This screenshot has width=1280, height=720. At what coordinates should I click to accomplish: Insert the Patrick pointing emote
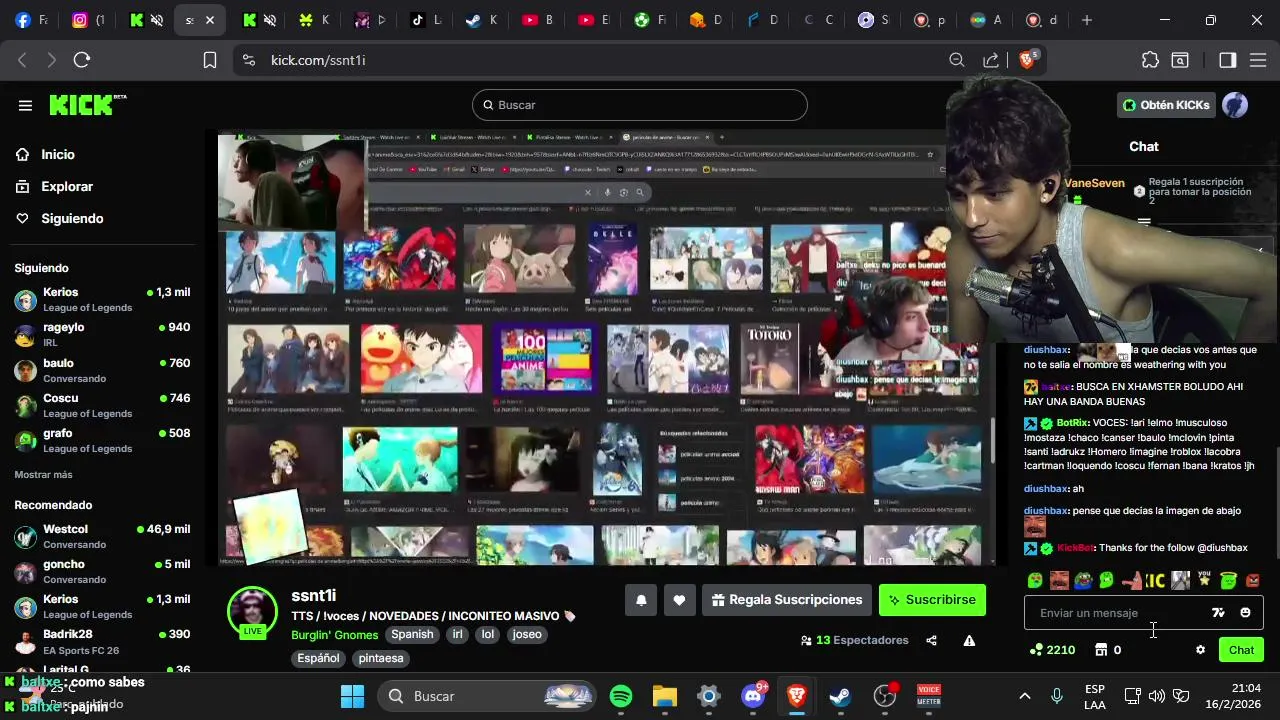1132,580
